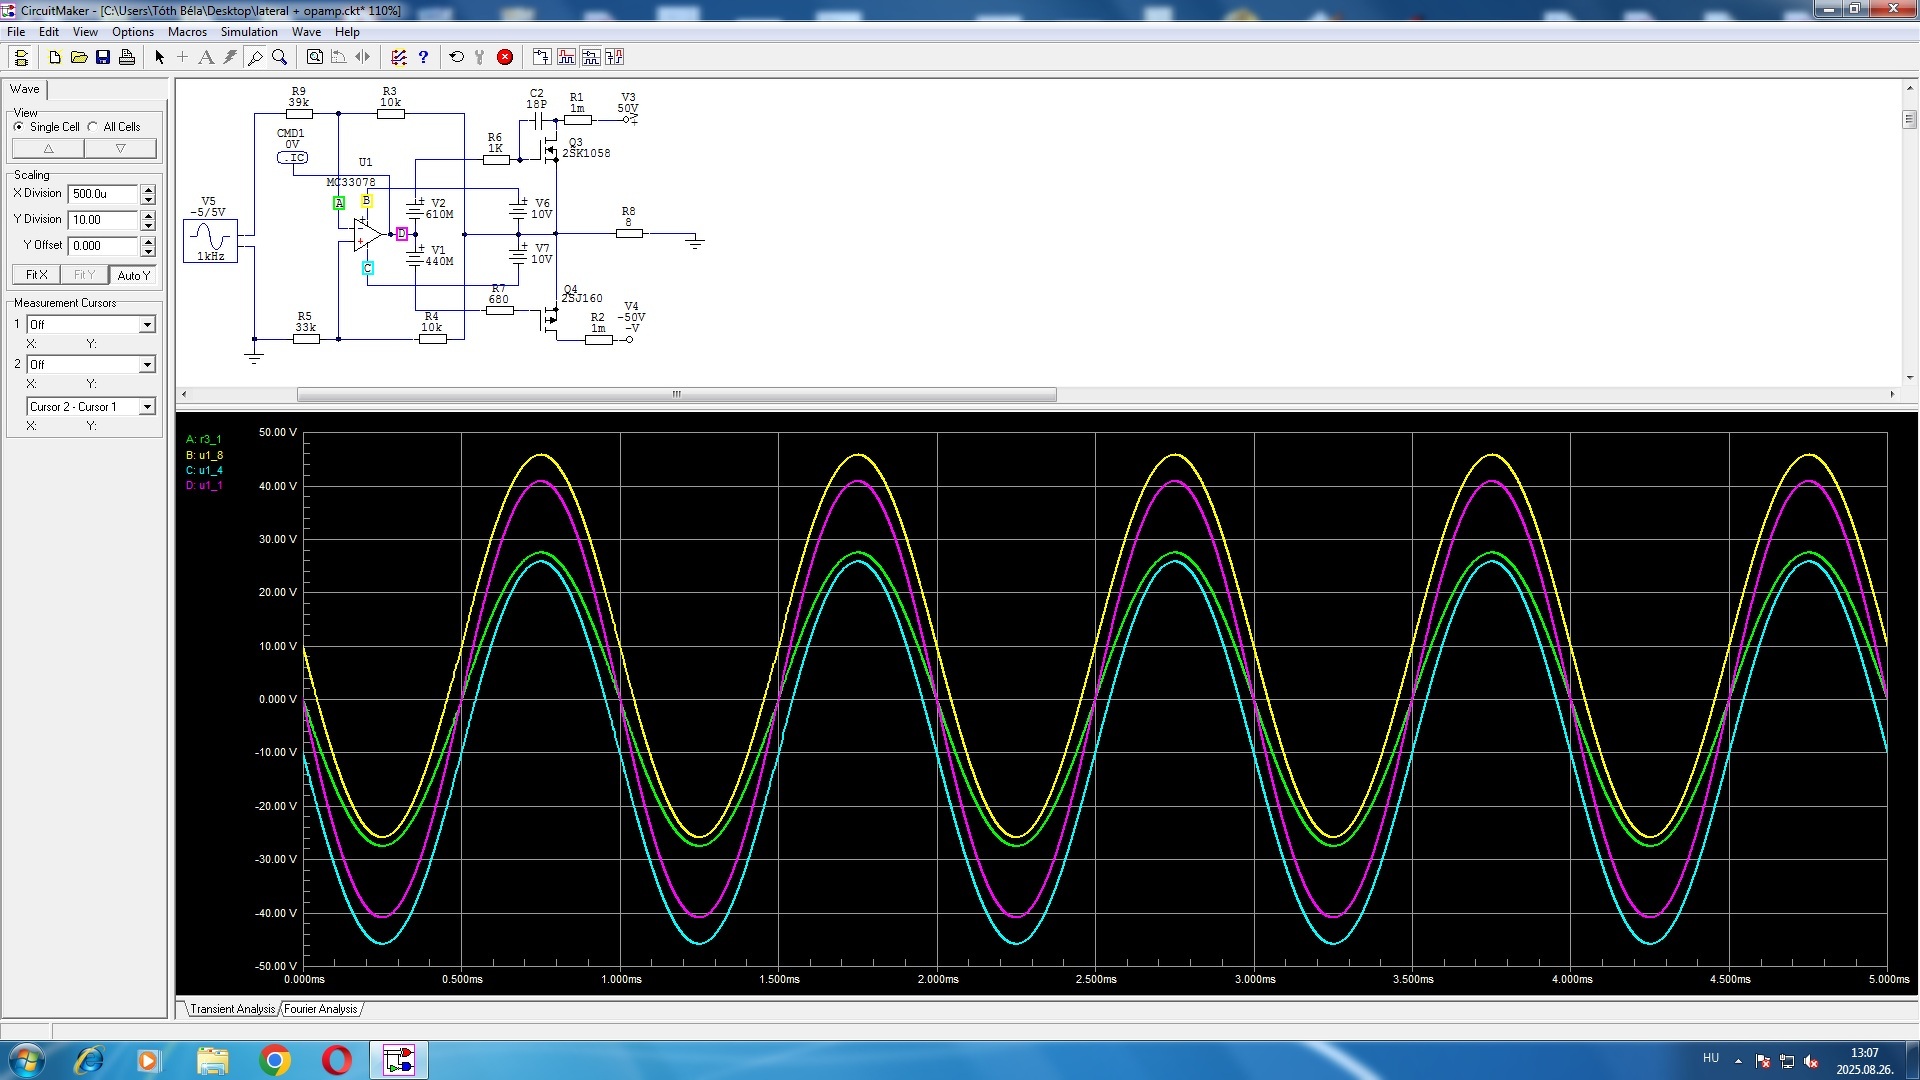This screenshot has height=1080, width=1920.
Task: Show waveform-only window layout
Action: [x=567, y=57]
